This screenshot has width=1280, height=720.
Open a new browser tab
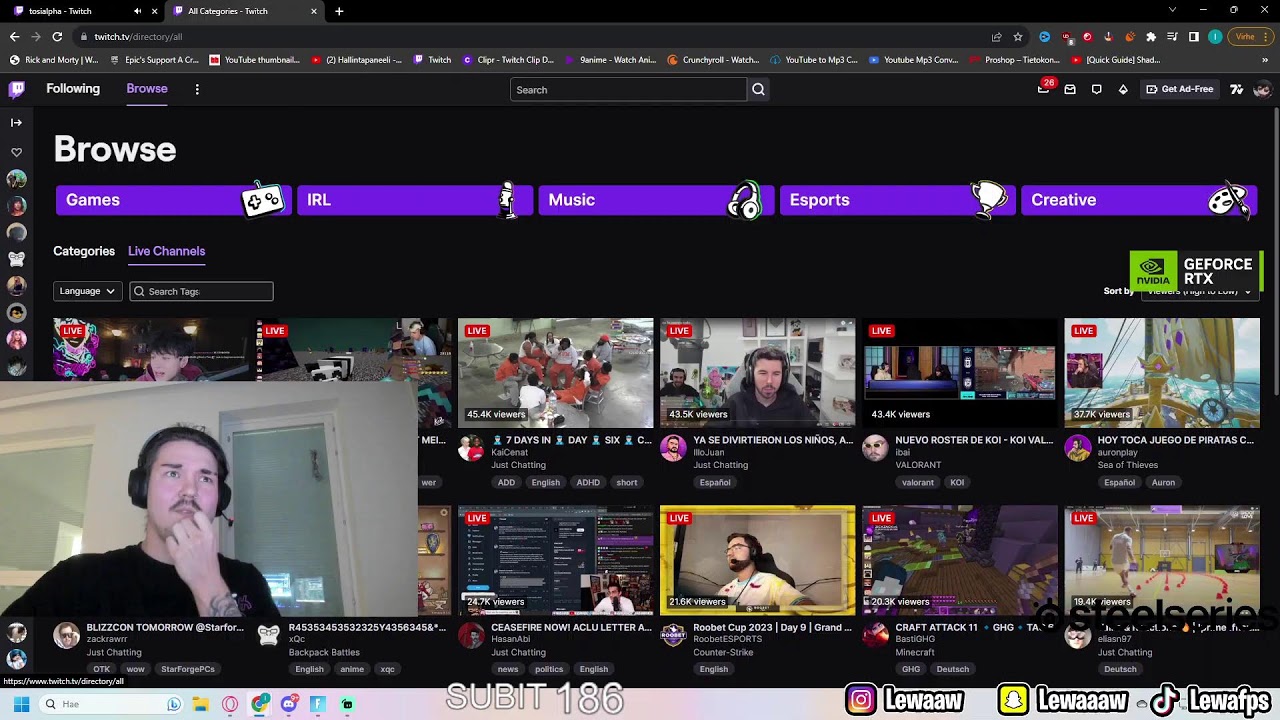click(339, 11)
